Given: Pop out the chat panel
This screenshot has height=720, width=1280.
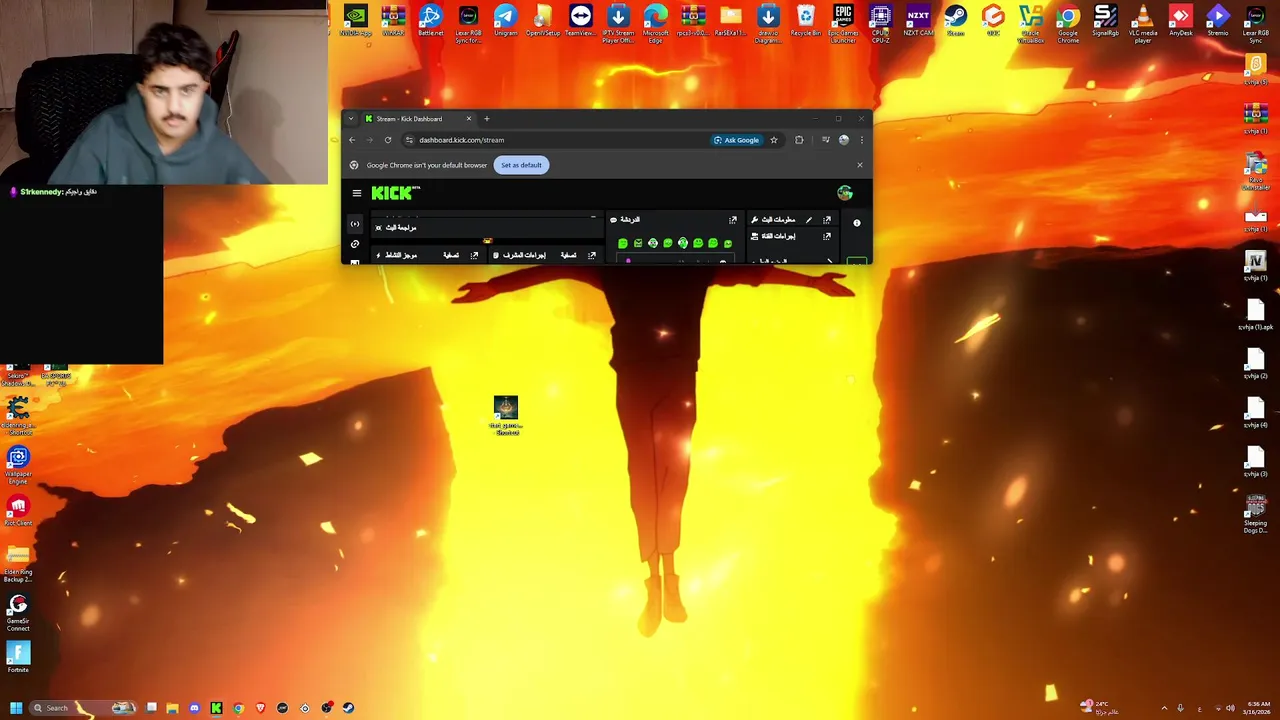Looking at the screenshot, I should pyautogui.click(x=733, y=220).
